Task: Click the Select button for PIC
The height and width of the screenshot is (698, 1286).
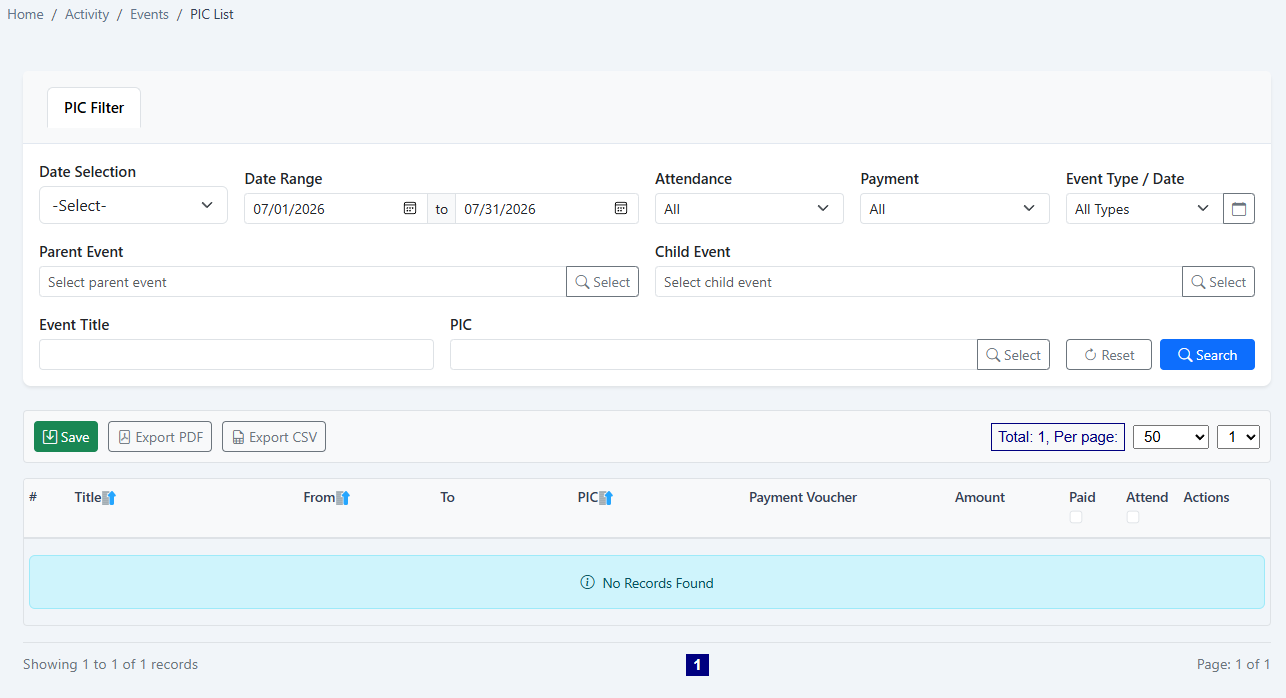Action: (1013, 355)
